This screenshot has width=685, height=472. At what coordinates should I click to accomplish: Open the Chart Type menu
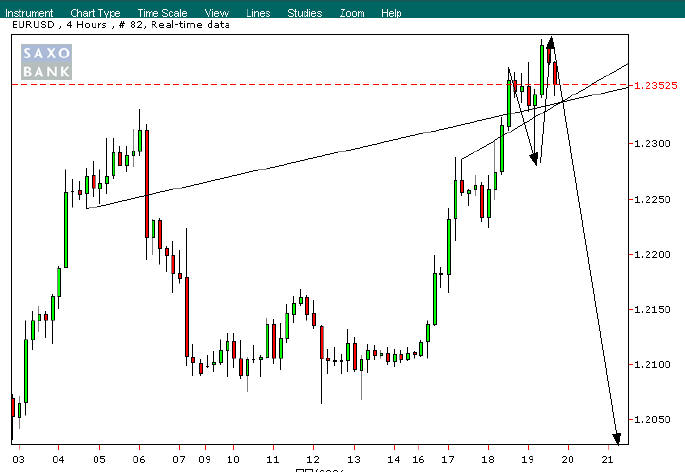95,13
